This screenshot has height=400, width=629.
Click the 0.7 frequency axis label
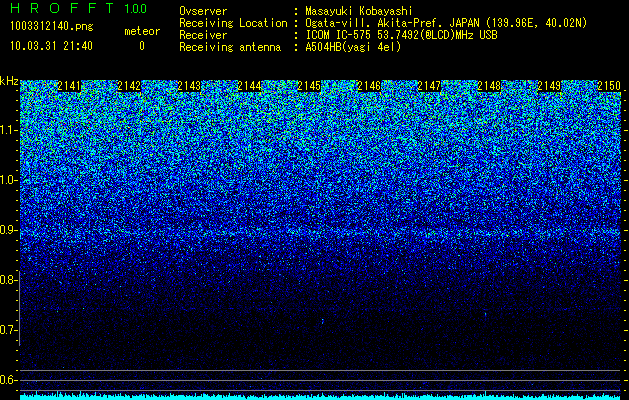pos(9,330)
